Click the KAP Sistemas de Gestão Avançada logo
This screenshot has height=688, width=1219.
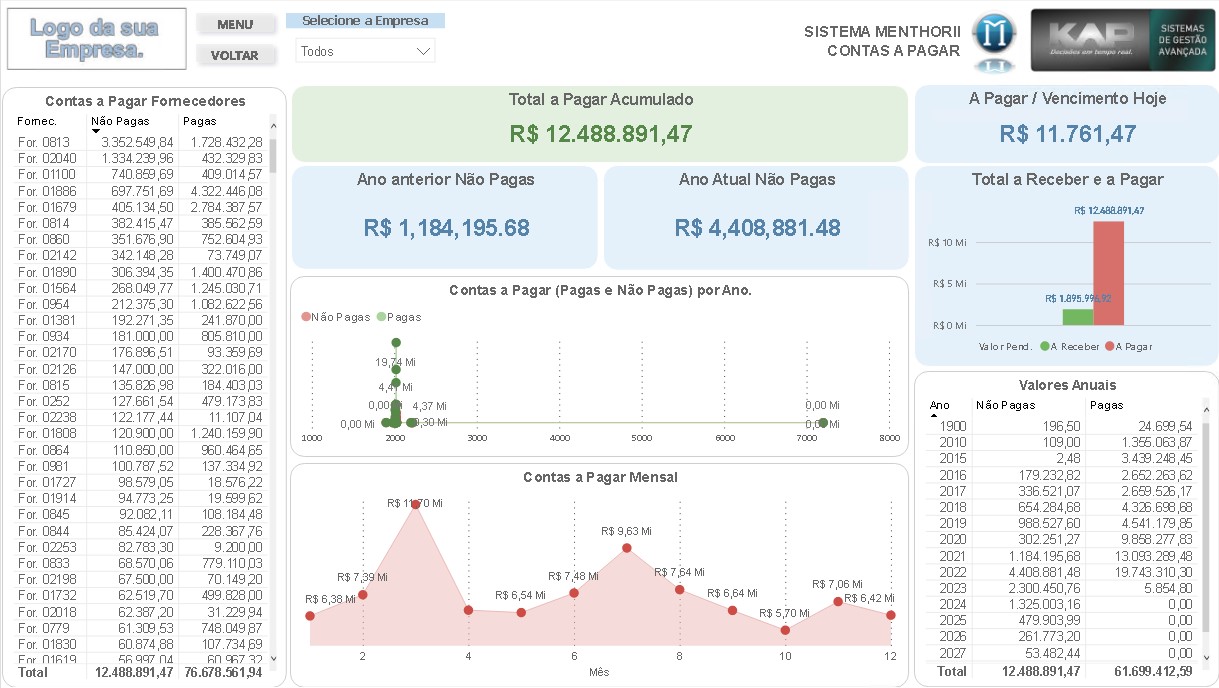[x=1122, y=41]
